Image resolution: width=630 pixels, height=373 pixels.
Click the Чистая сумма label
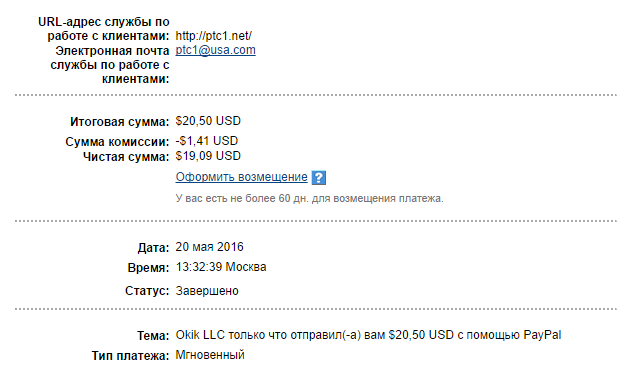pyautogui.click(x=126, y=157)
